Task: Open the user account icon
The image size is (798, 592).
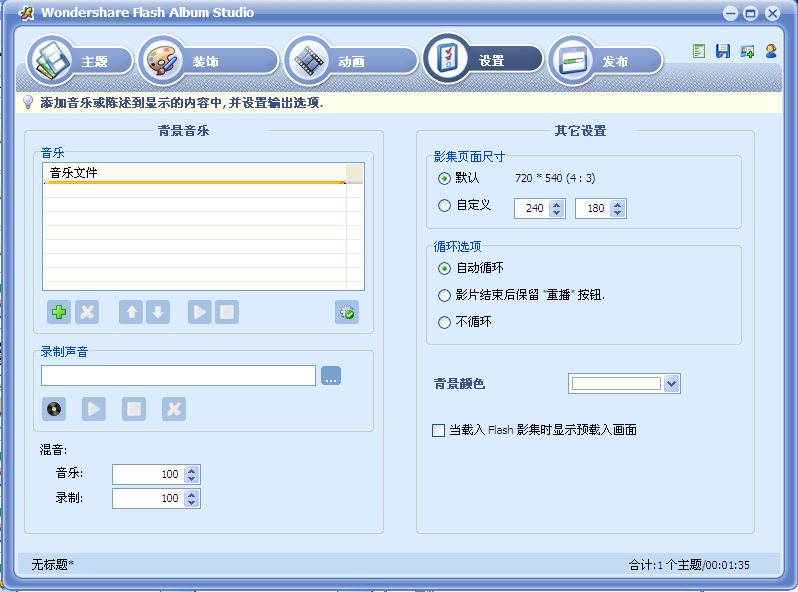Action: coord(771,51)
